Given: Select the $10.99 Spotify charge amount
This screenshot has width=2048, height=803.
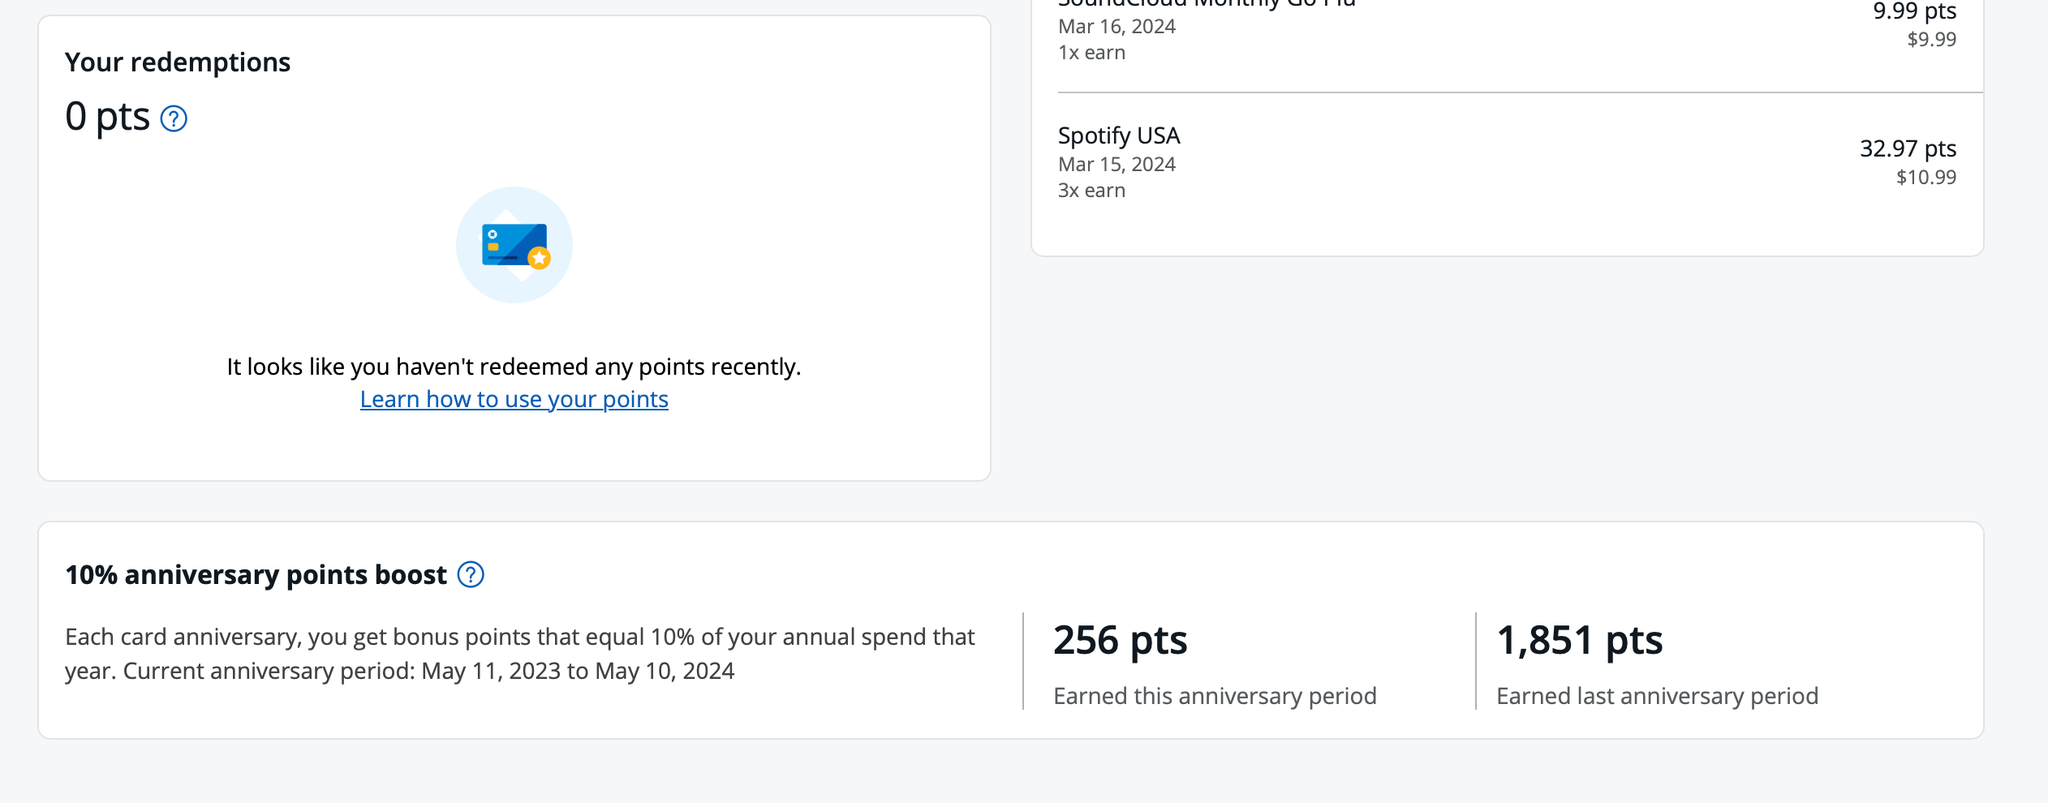Looking at the screenshot, I should (x=1924, y=176).
